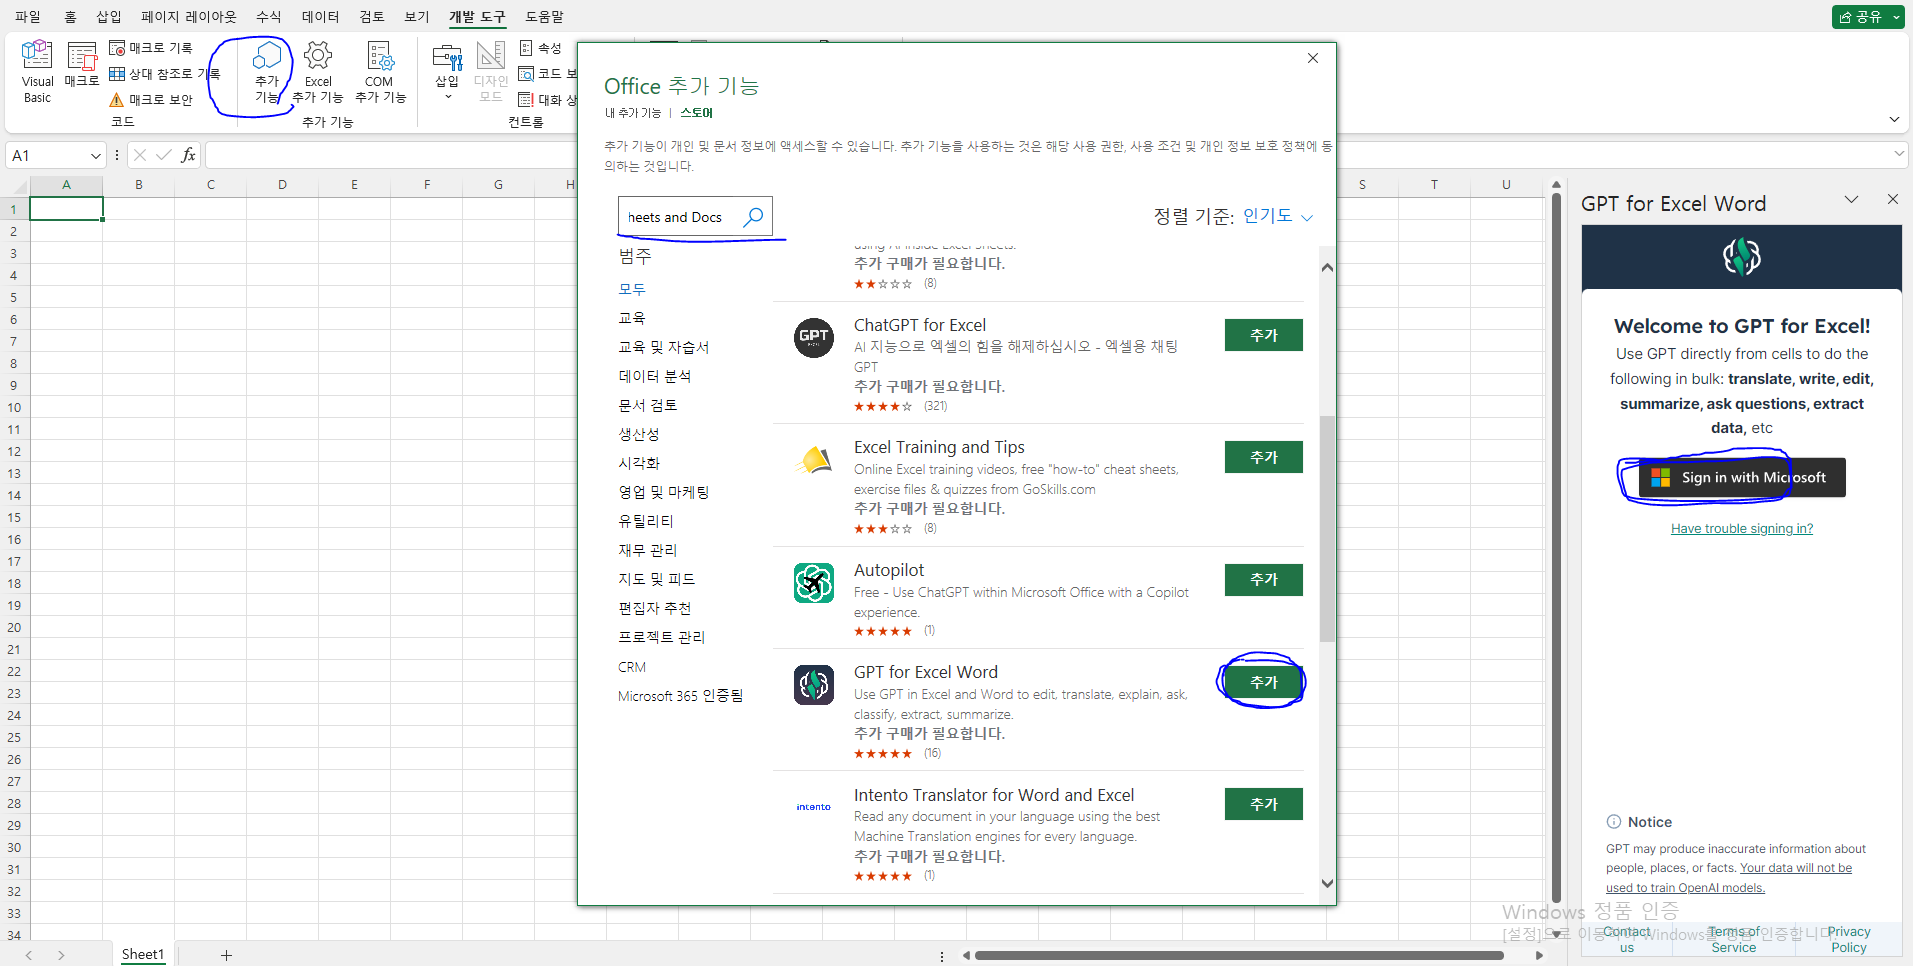Image resolution: width=1913 pixels, height=966 pixels.
Task: Open Have trouble signing in link
Action: point(1742,529)
